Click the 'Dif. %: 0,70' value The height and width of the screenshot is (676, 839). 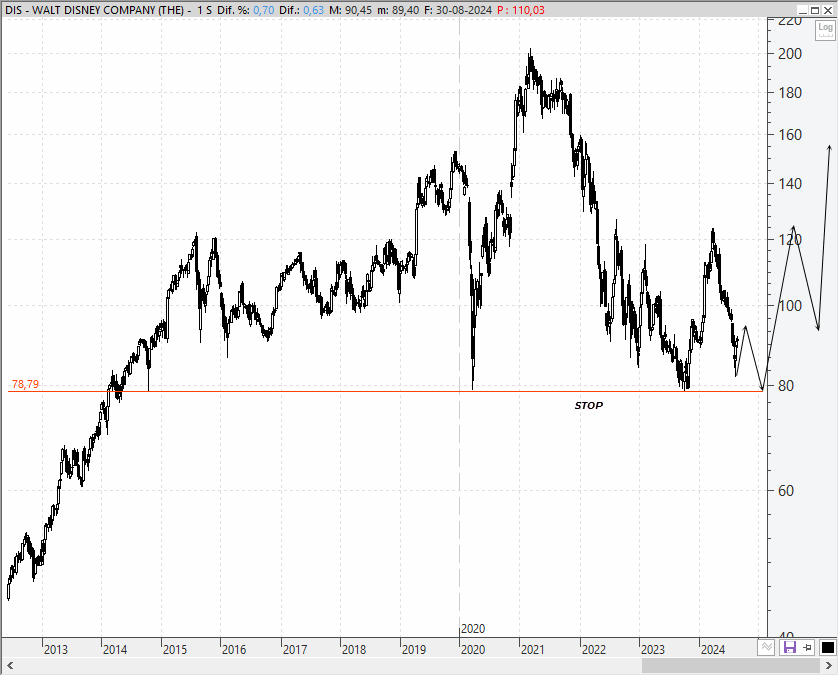246,10
